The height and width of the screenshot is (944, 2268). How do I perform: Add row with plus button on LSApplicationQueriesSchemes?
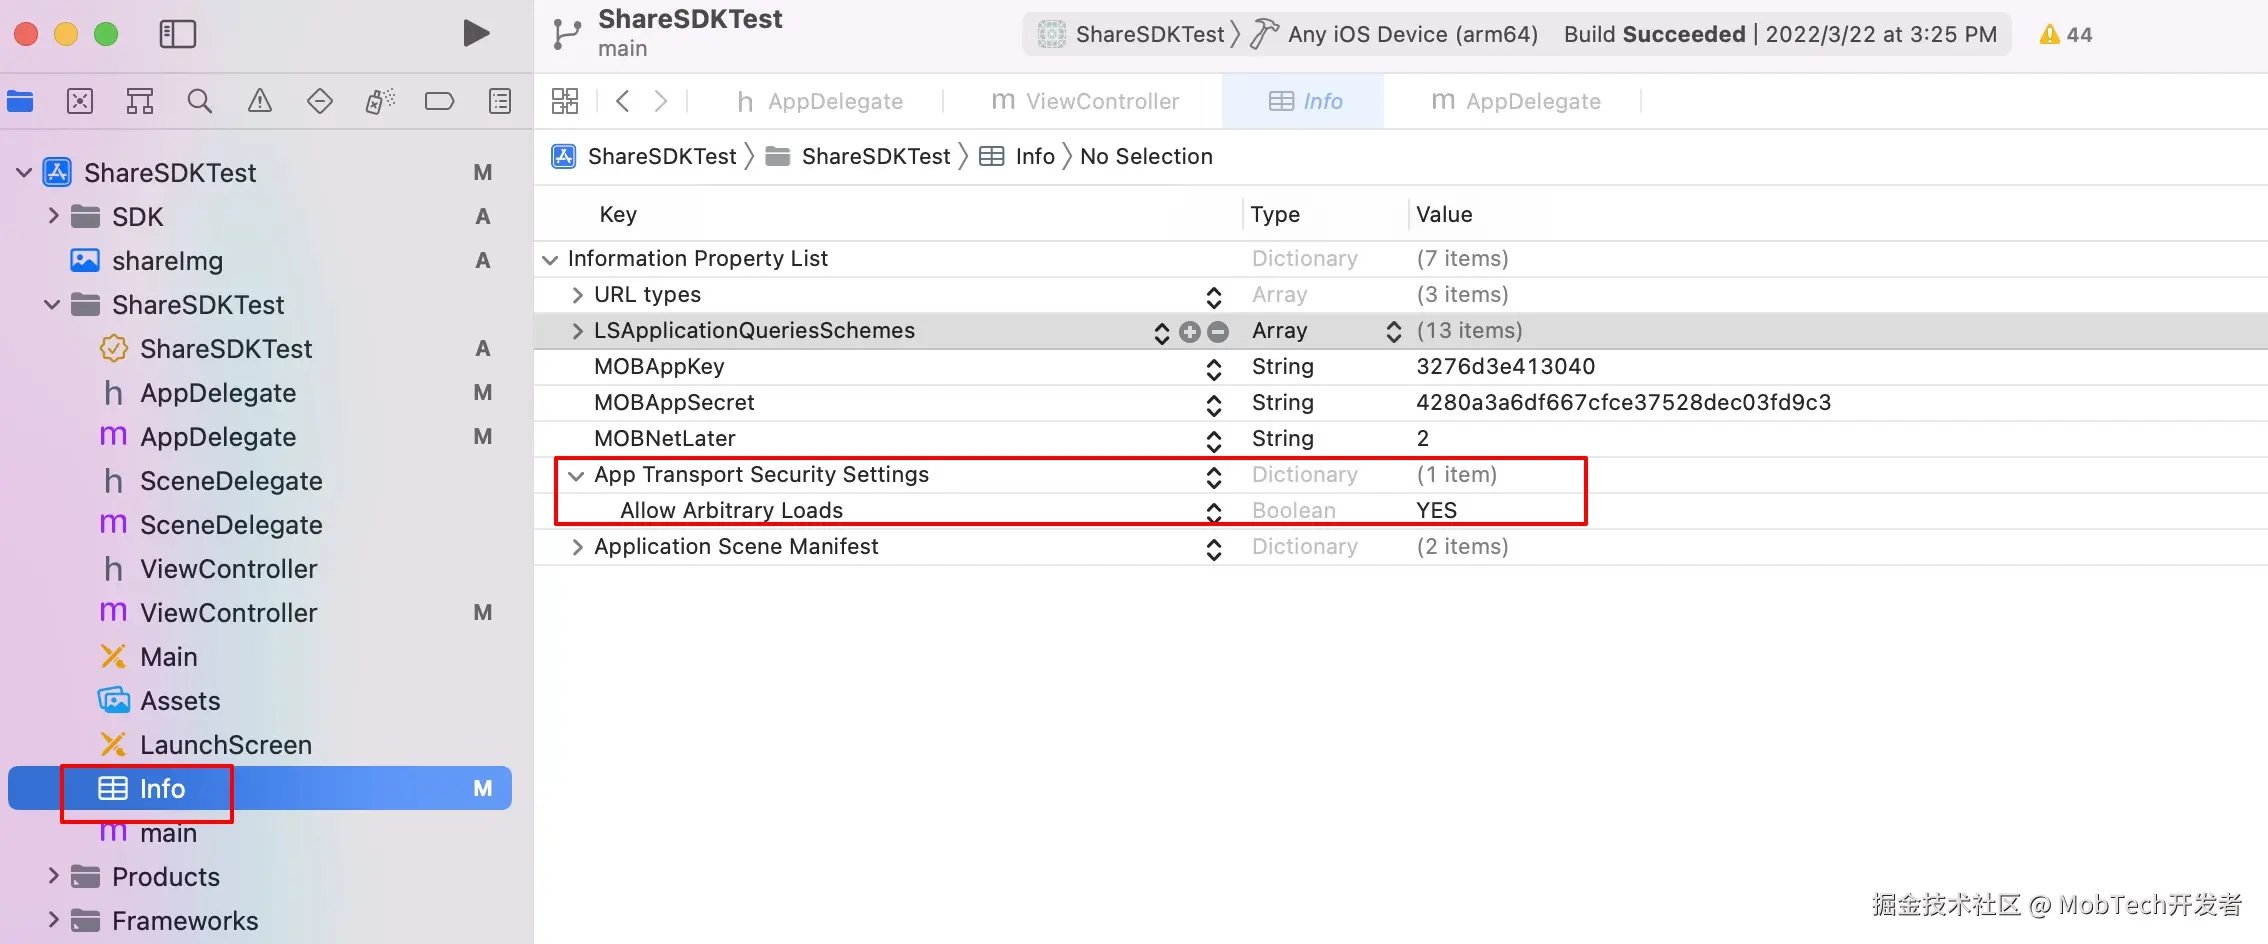coord(1189,332)
